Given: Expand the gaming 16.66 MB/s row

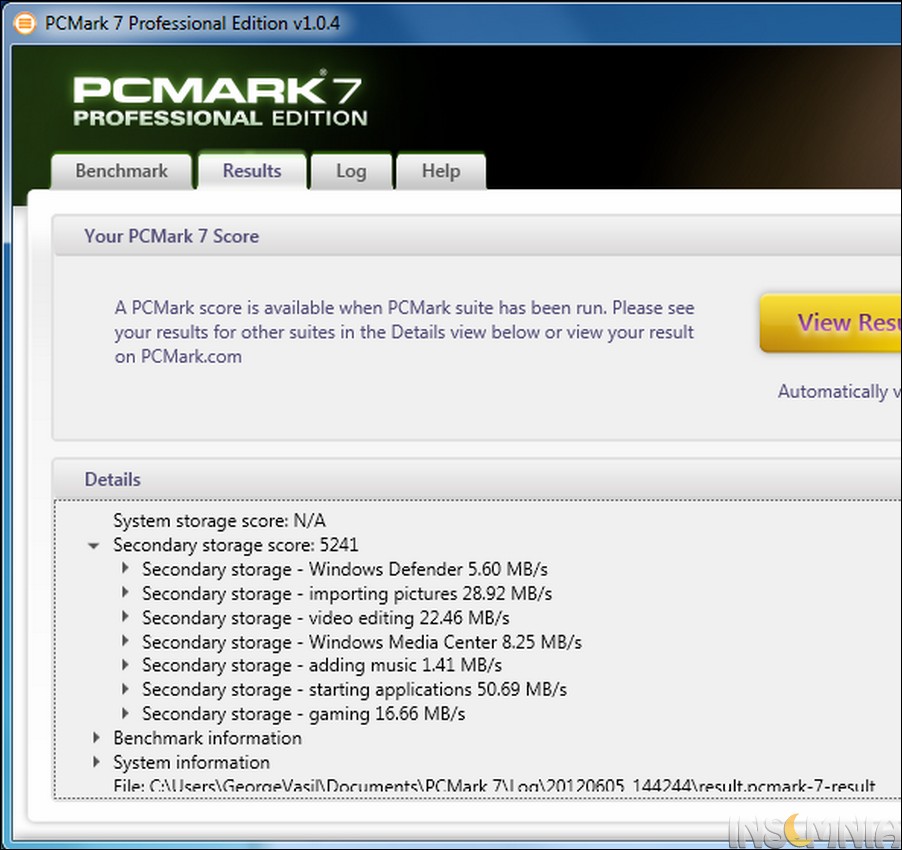Looking at the screenshot, I should coord(125,713).
